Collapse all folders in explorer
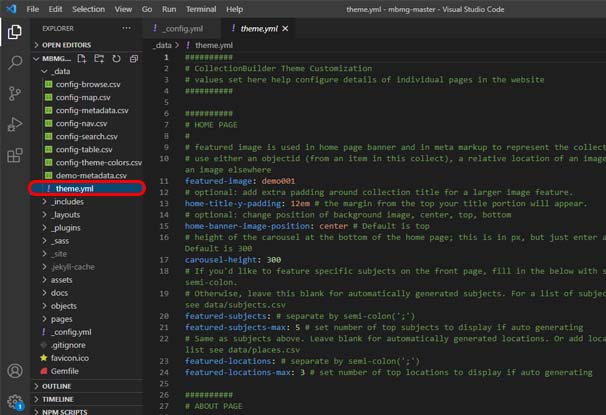Image resolution: width=606 pixels, height=415 pixels. click(x=131, y=59)
